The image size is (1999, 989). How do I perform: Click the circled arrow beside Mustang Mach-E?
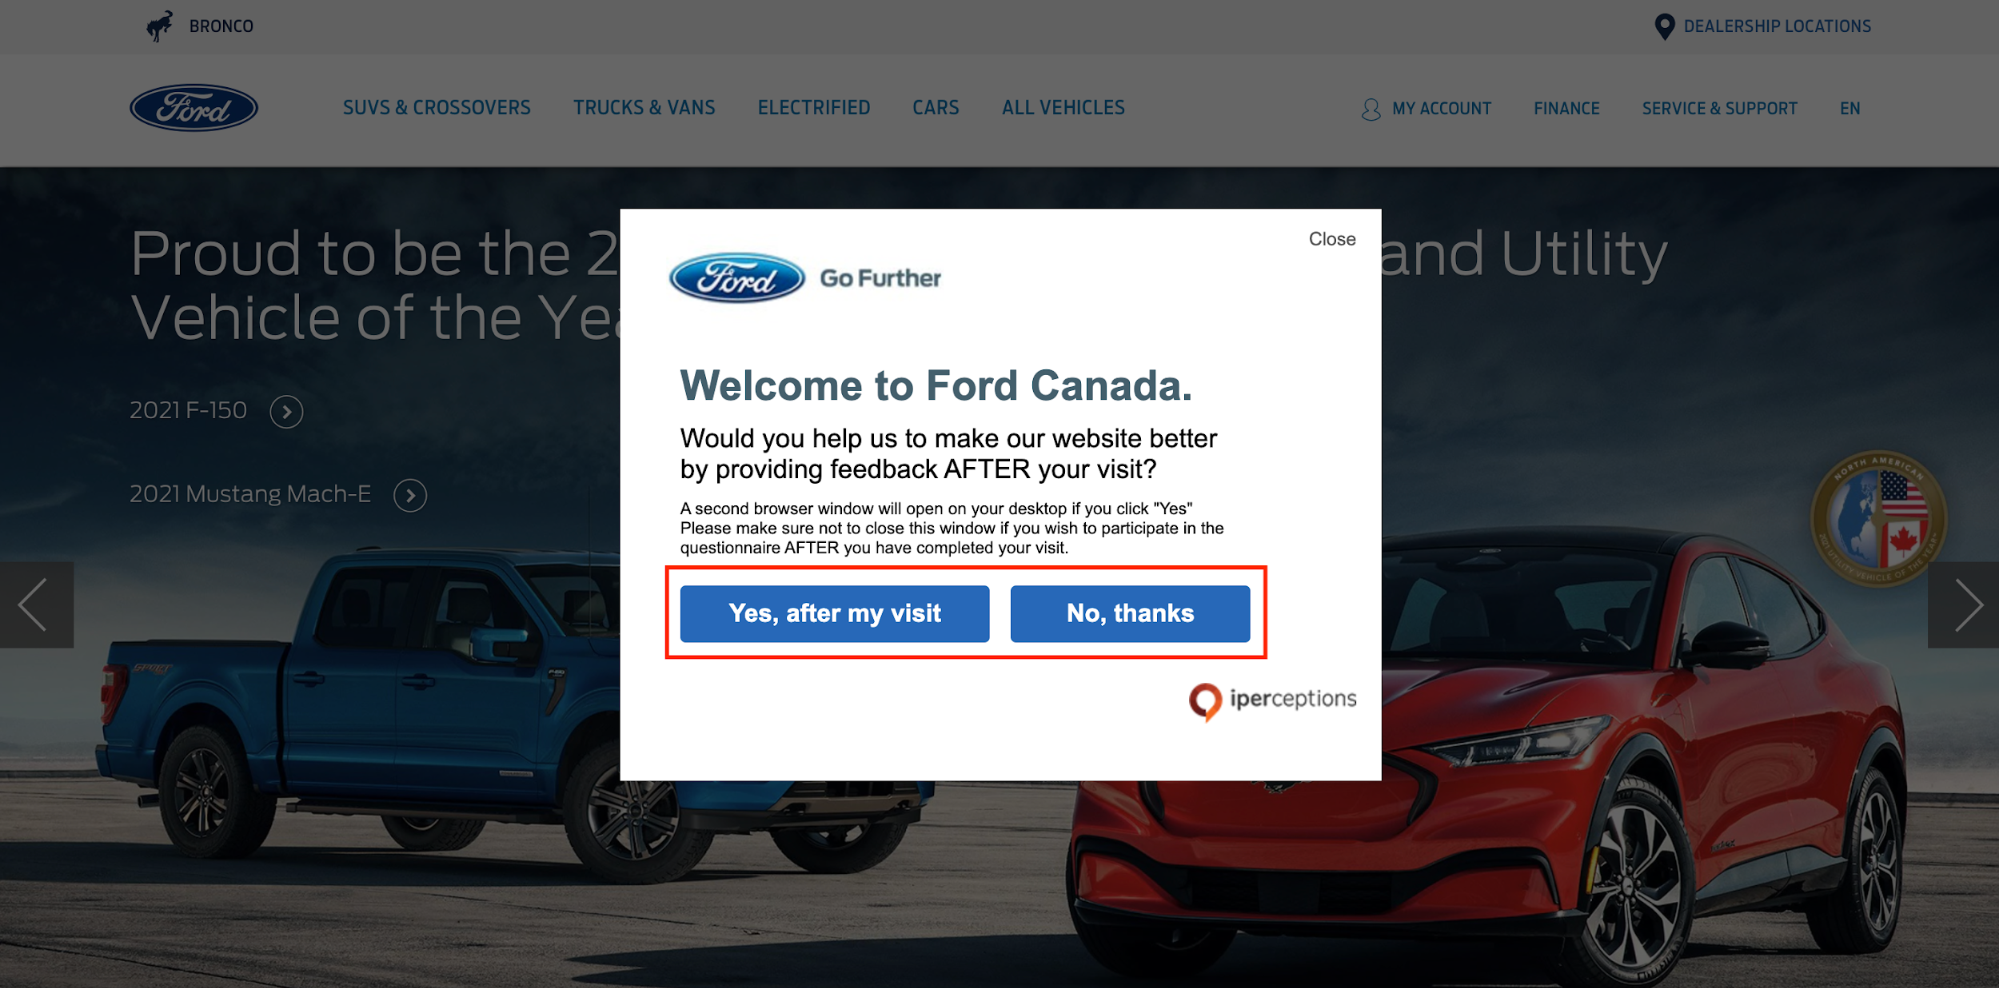[x=410, y=496]
